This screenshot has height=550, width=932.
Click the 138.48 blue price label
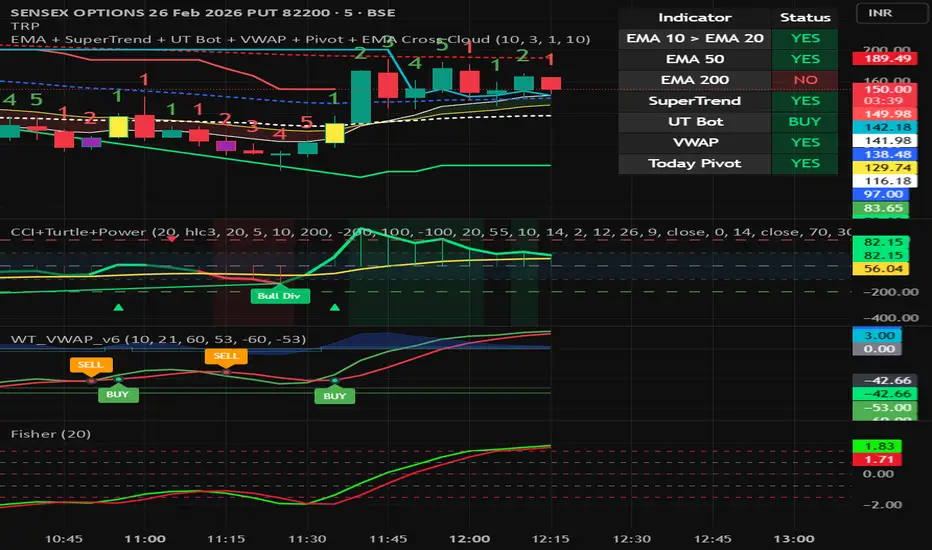pyautogui.click(x=884, y=154)
